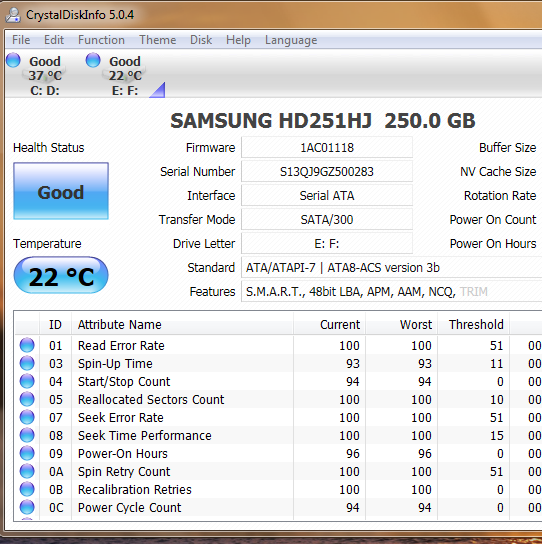Select the Start/Stop Count attribute name
The height and width of the screenshot is (544, 542).
[124, 382]
